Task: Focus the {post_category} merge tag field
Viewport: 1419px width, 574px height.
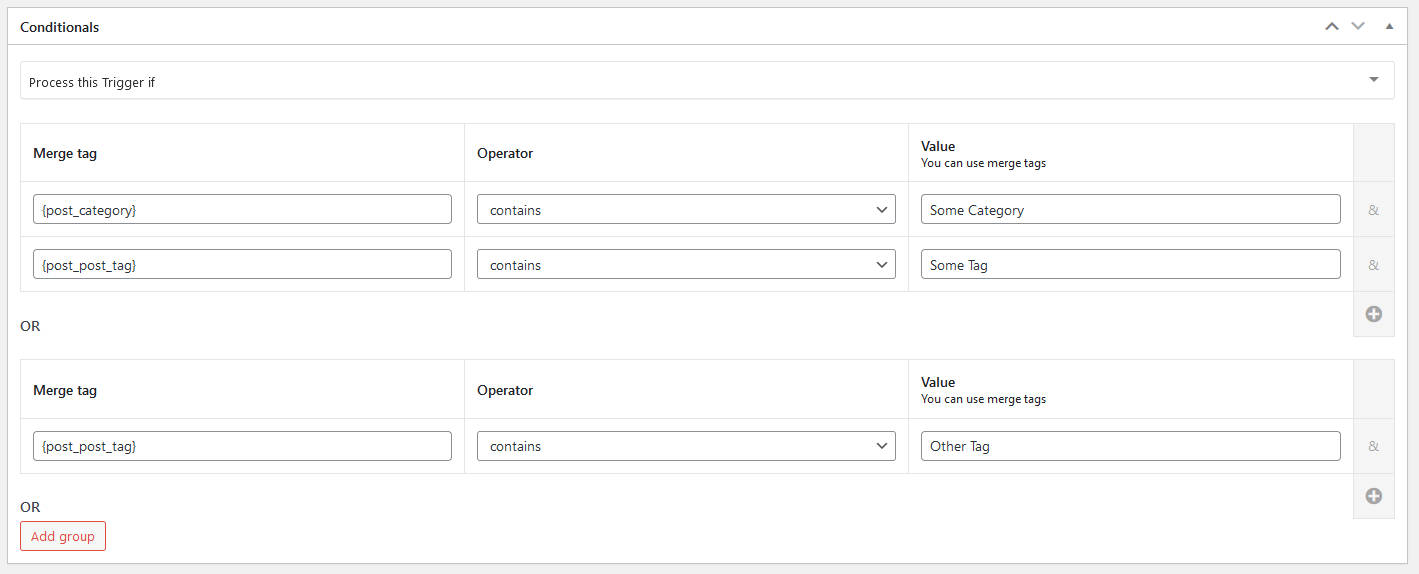Action: (x=242, y=210)
